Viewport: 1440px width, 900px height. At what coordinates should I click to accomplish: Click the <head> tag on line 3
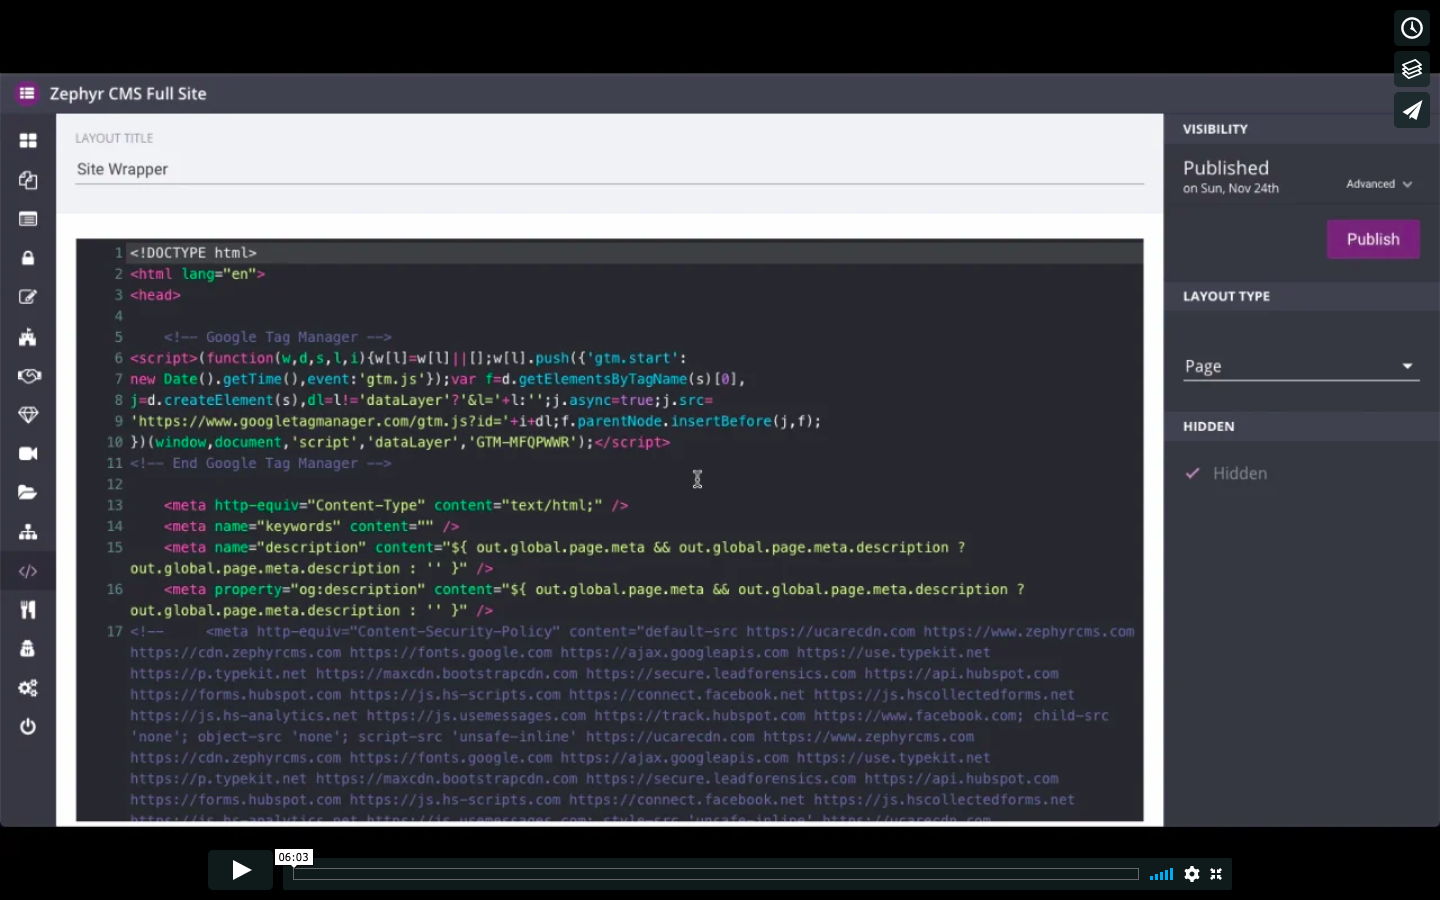coord(155,295)
